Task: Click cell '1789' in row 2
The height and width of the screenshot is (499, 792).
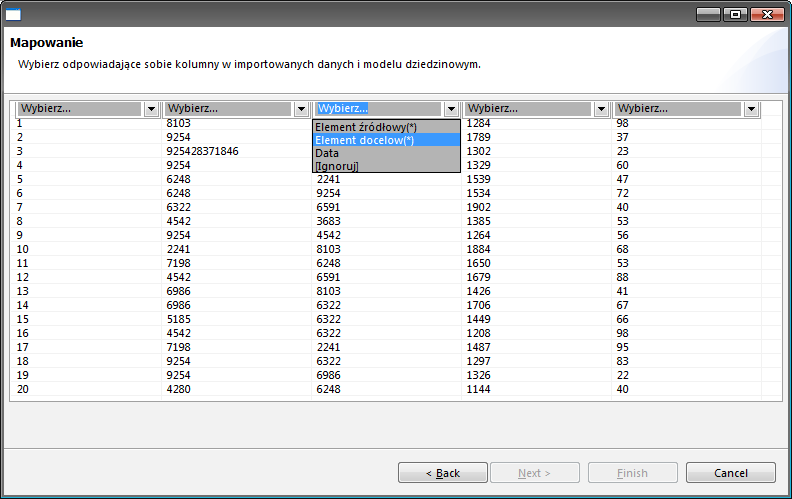Action: click(478, 137)
